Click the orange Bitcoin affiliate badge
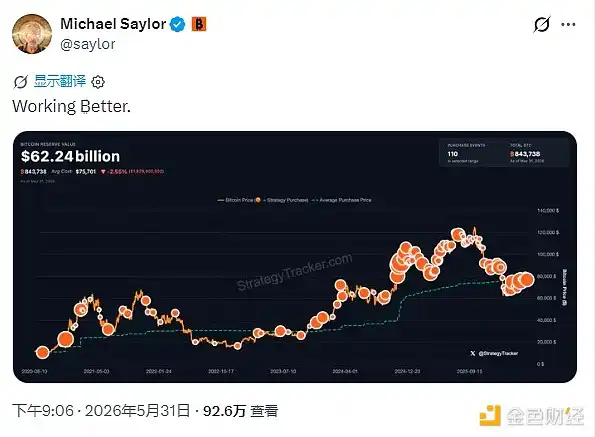 (198, 24)
